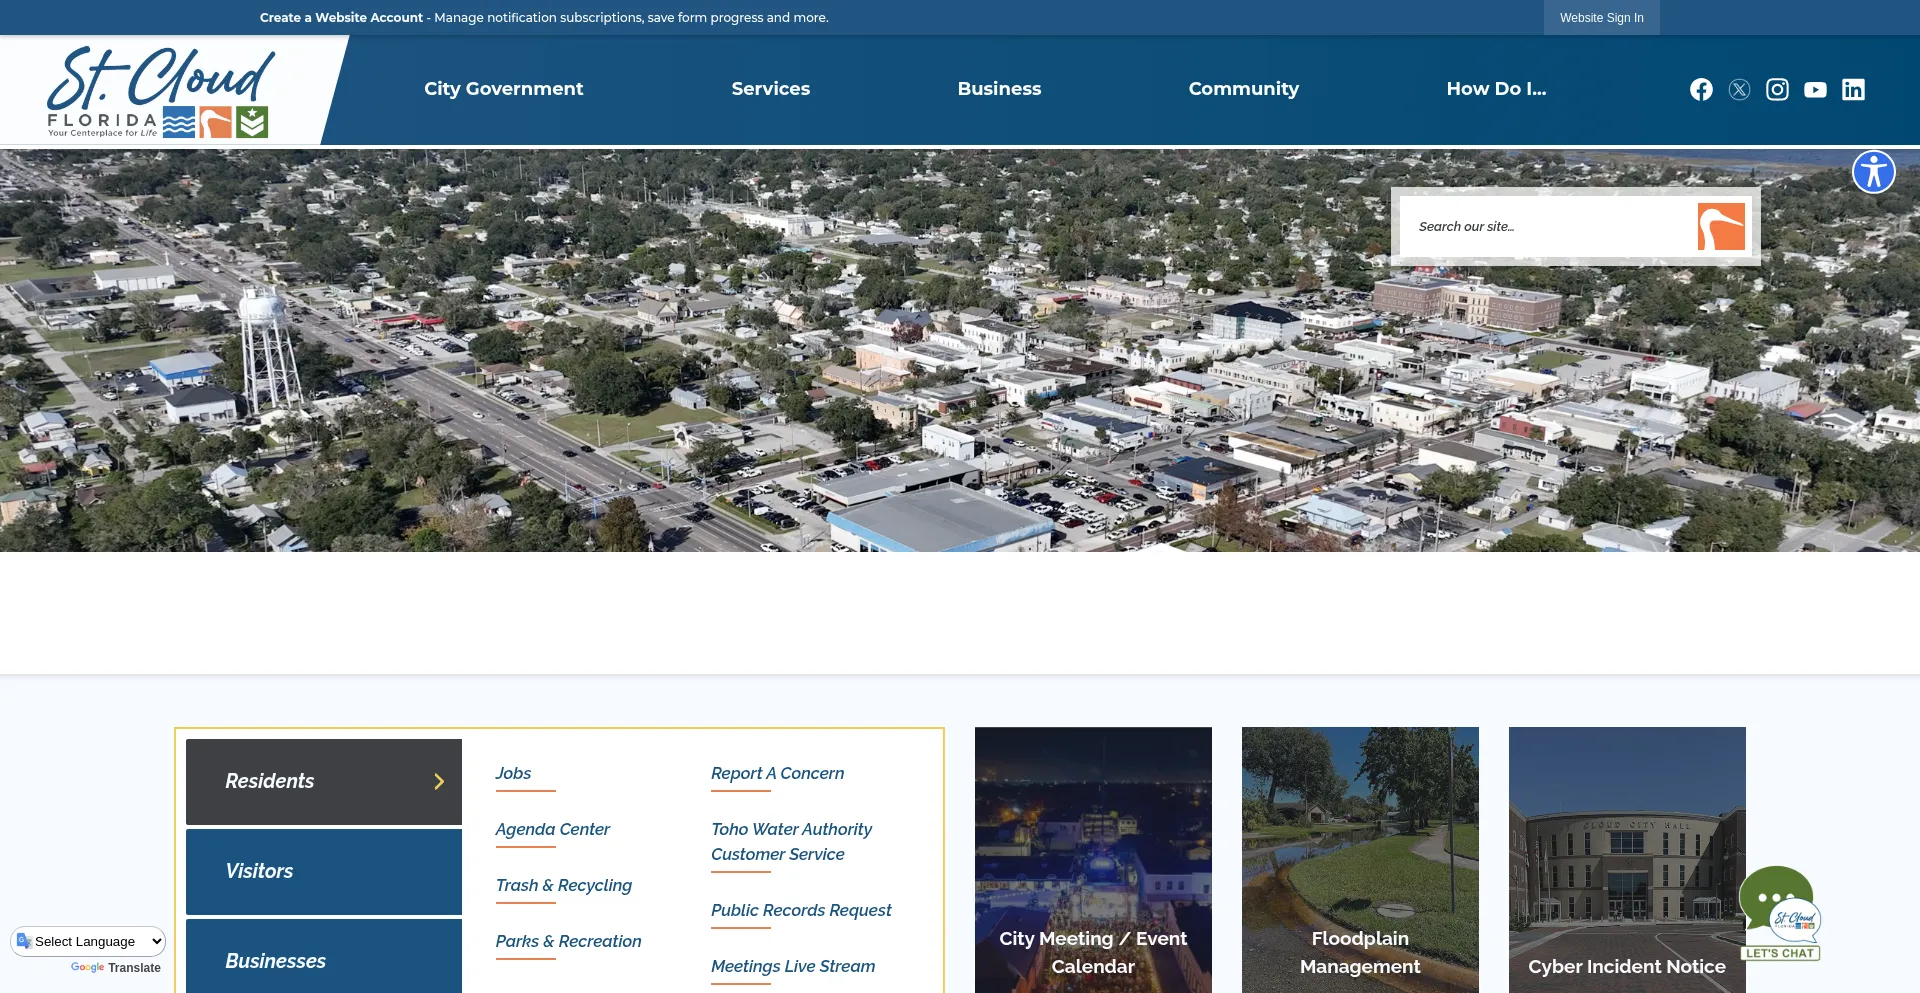
Task: Visit the city's Instagram account
Action: coord(1777,89)
